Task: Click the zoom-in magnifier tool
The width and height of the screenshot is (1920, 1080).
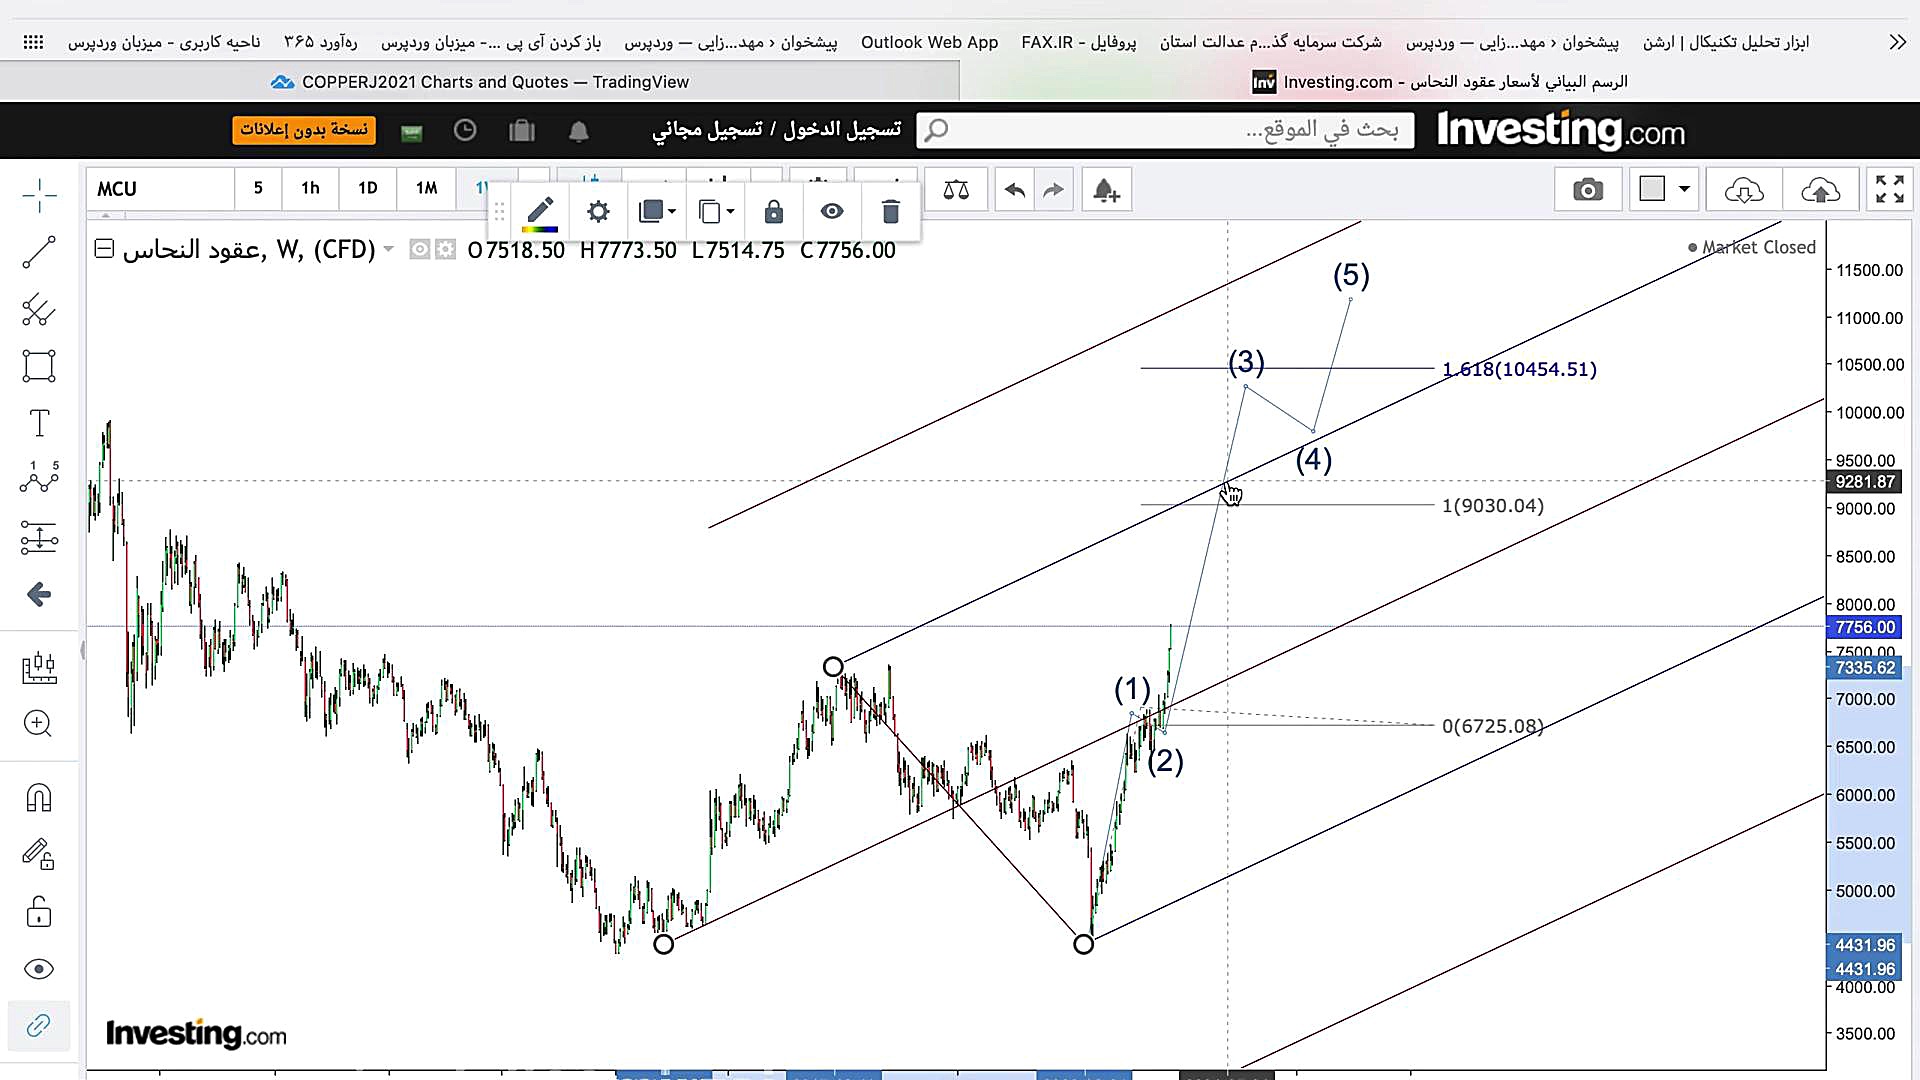Action: (x=38, y=724)
